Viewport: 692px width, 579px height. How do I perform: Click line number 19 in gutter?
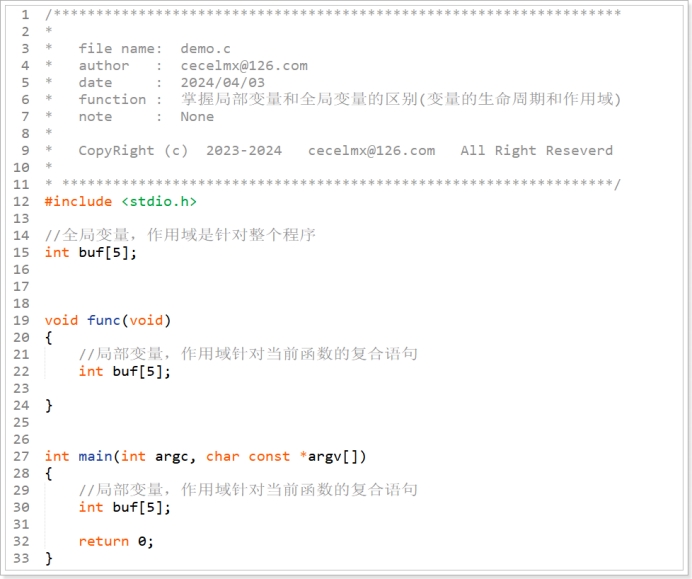coord(21,320)
